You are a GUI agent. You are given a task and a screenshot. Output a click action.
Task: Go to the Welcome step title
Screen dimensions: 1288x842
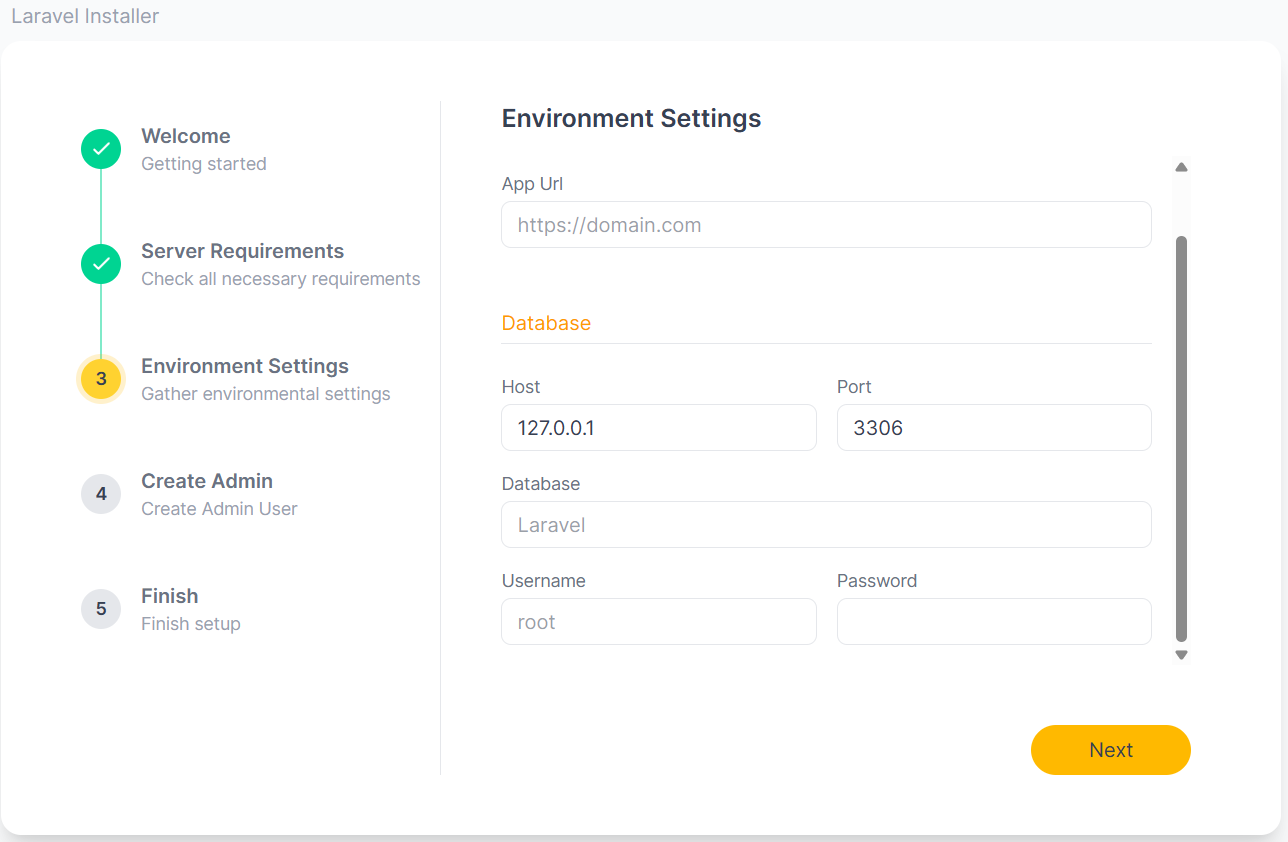(186, 136)
